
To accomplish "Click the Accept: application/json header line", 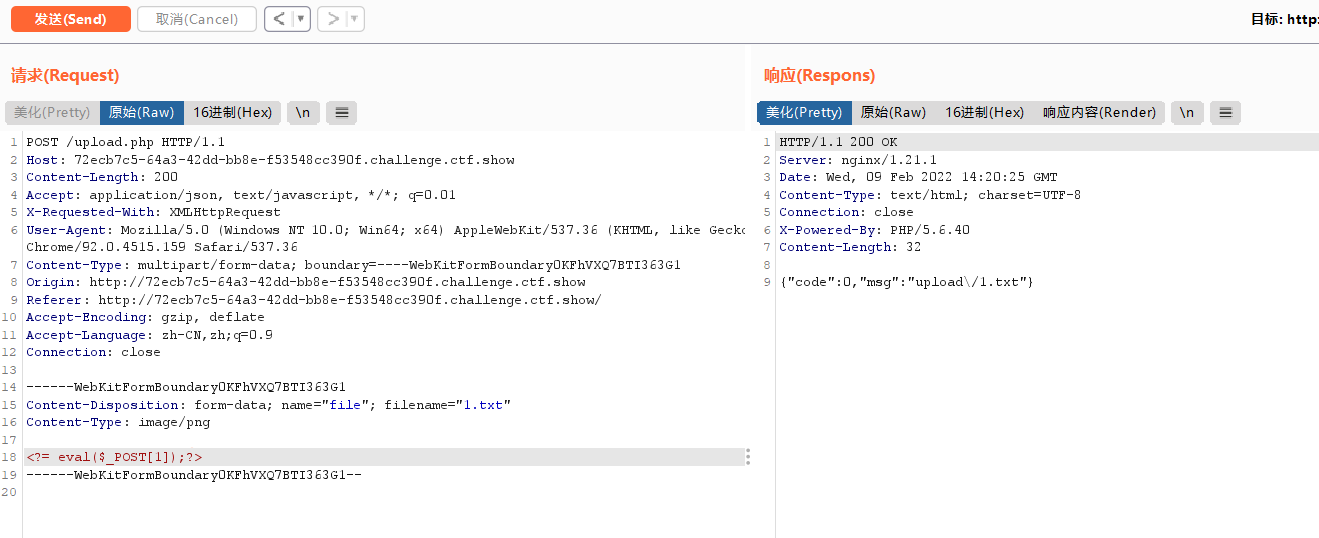I will pyautogui.click(x=241, y=195).
